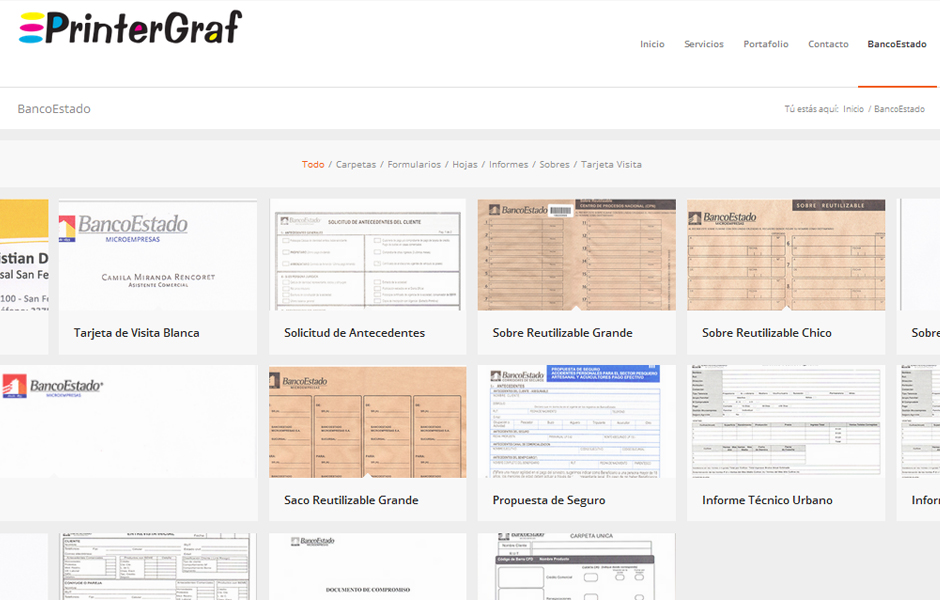This screenshot has height=600, width=940.
Task: Open the Portafolio menu item
Action: tap(766, 44)
